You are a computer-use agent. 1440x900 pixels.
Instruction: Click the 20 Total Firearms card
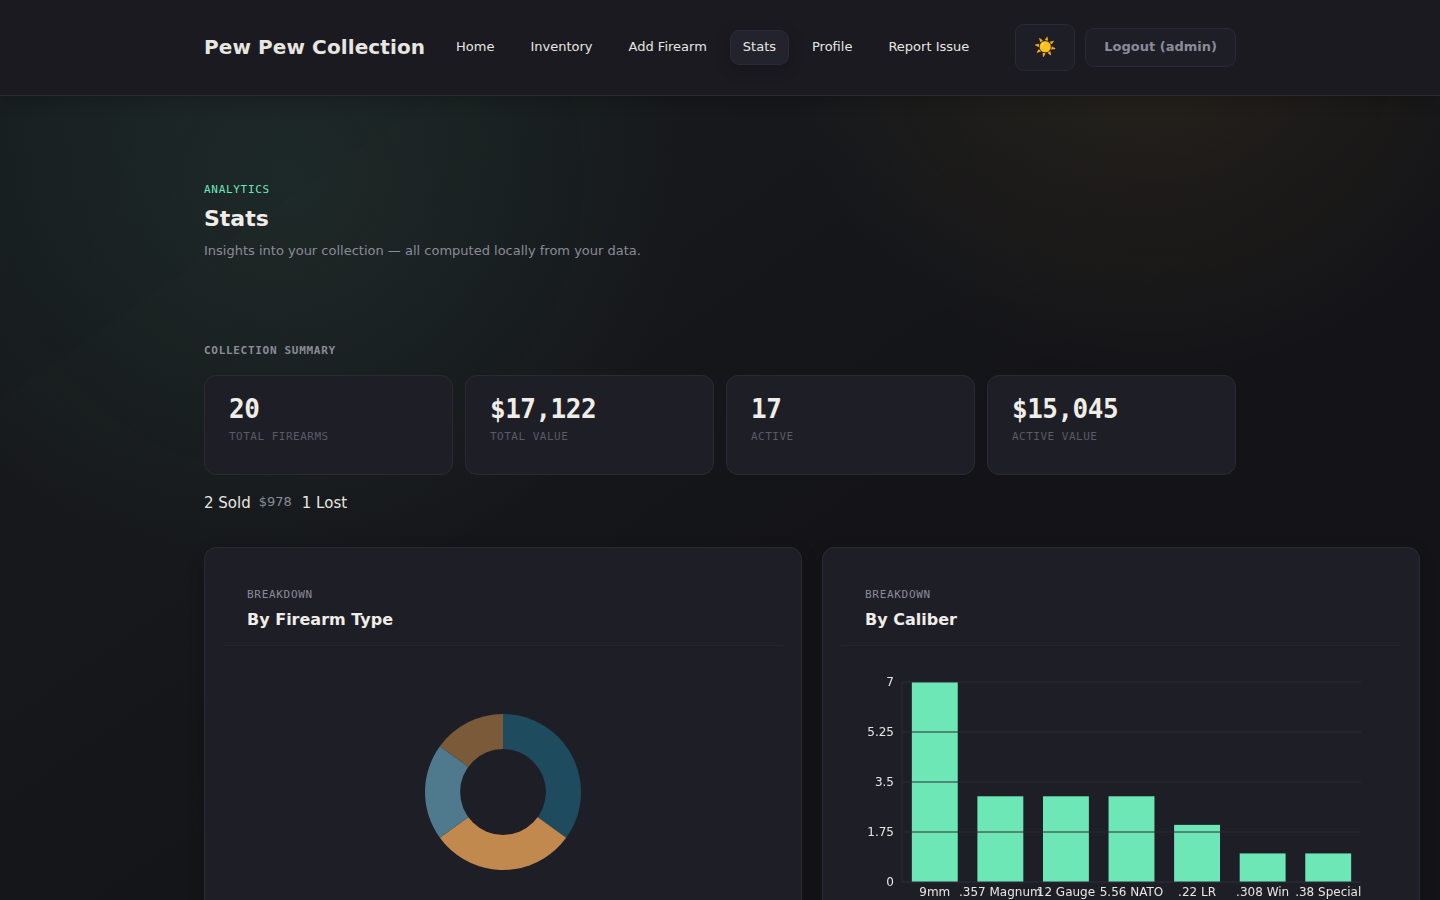coord(328,425)
